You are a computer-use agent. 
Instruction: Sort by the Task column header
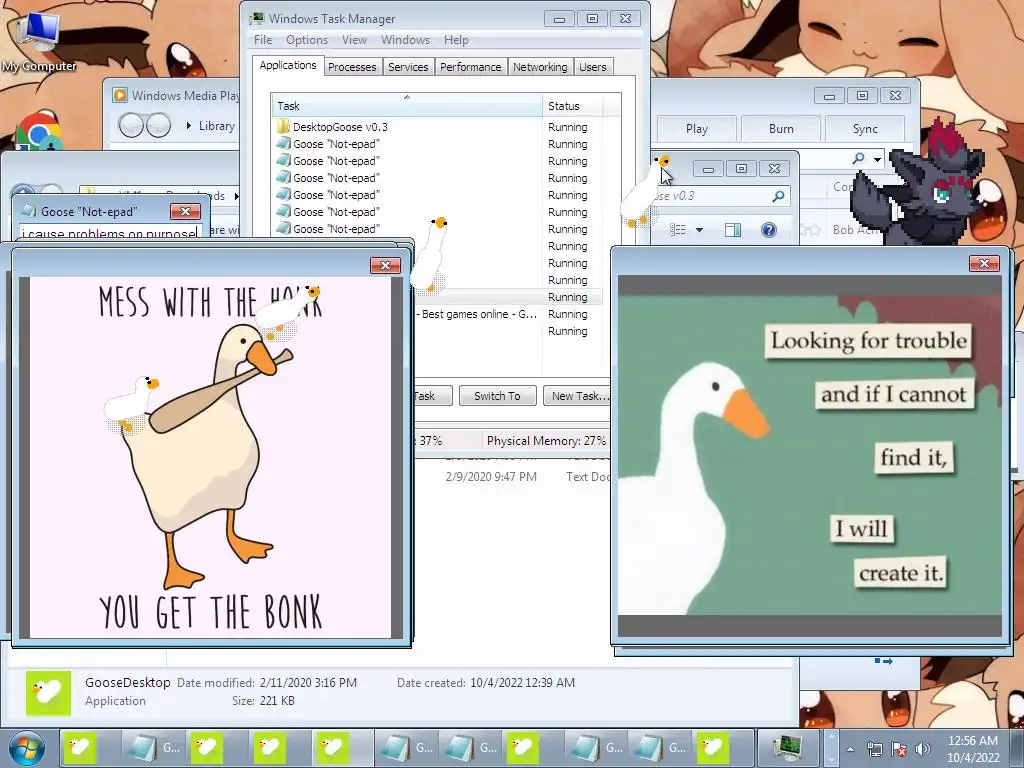click(x=406, y=106)
